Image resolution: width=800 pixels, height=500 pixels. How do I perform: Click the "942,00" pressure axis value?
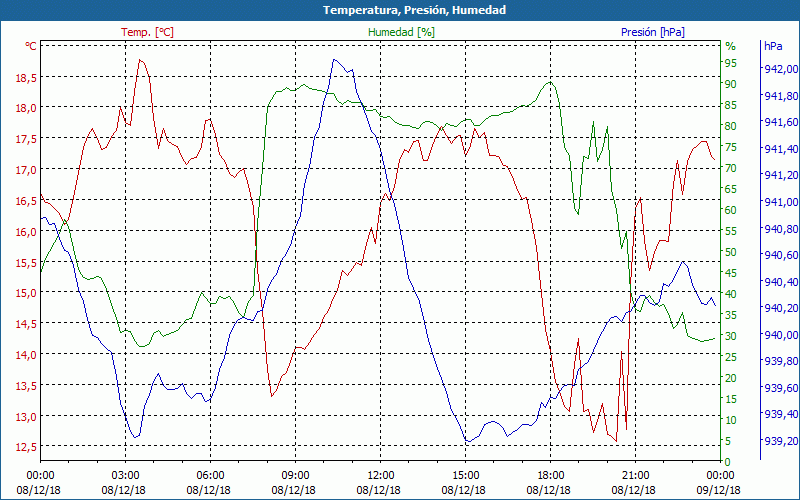pyautogui.click(x=781, y=69)
